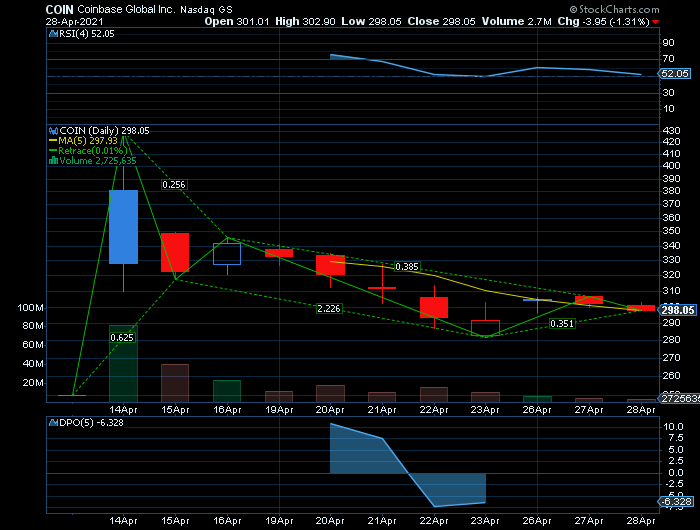Image resolution: width=700 pixels, height=530 pixels.
Task: Click the MA(5) 297.93 legend text
Action: click(x=88, y=141)
